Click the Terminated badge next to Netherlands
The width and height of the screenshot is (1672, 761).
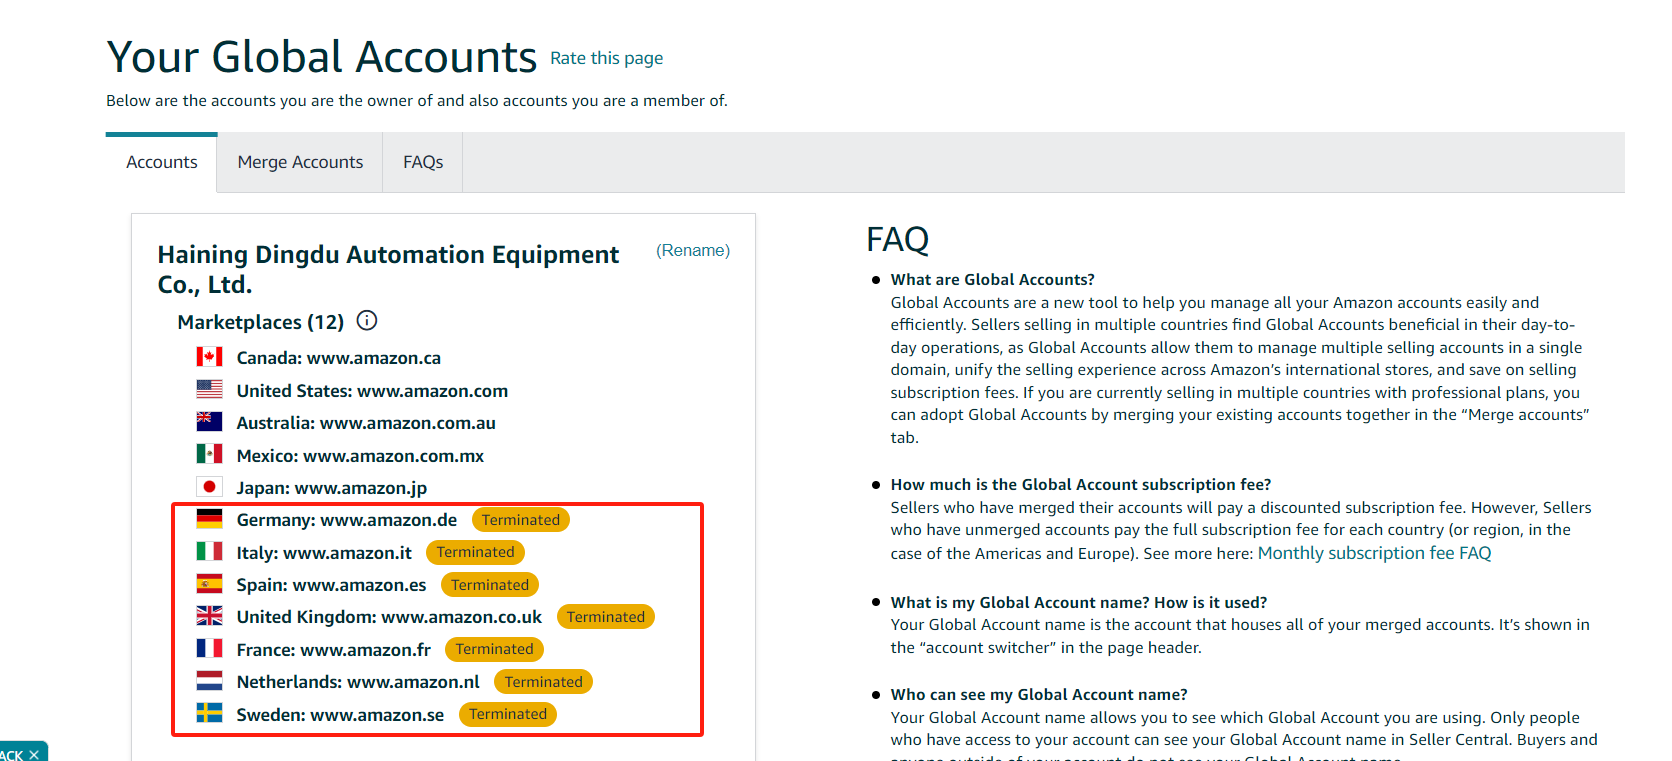544,682
